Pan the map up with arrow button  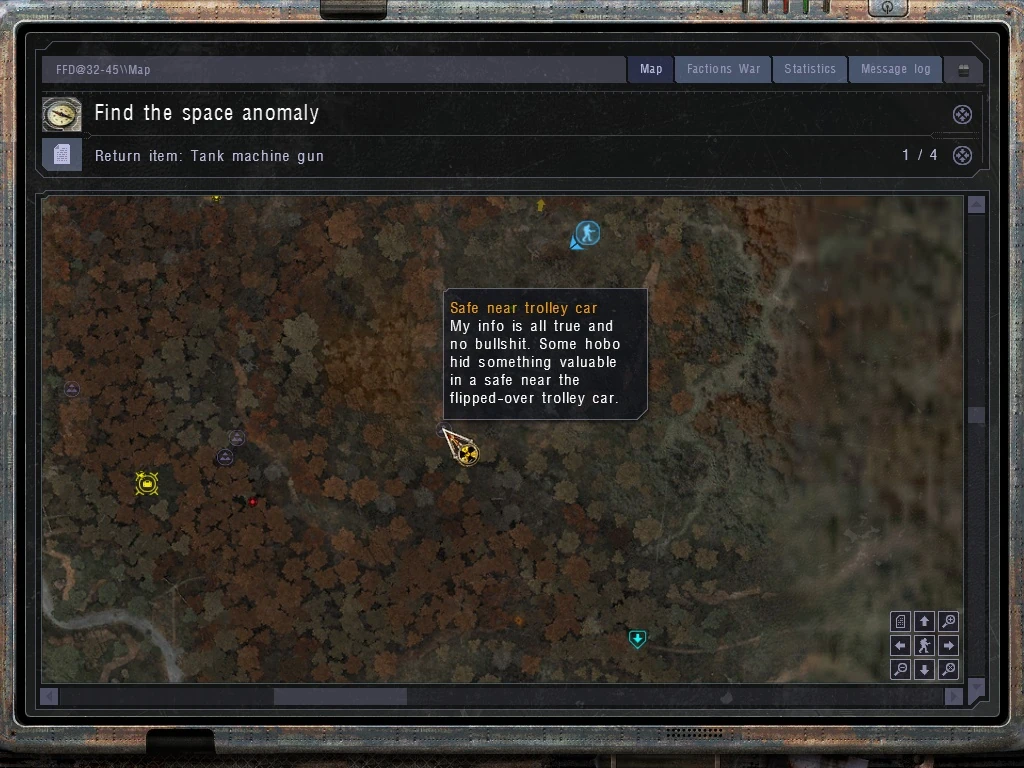pos(924,621)
